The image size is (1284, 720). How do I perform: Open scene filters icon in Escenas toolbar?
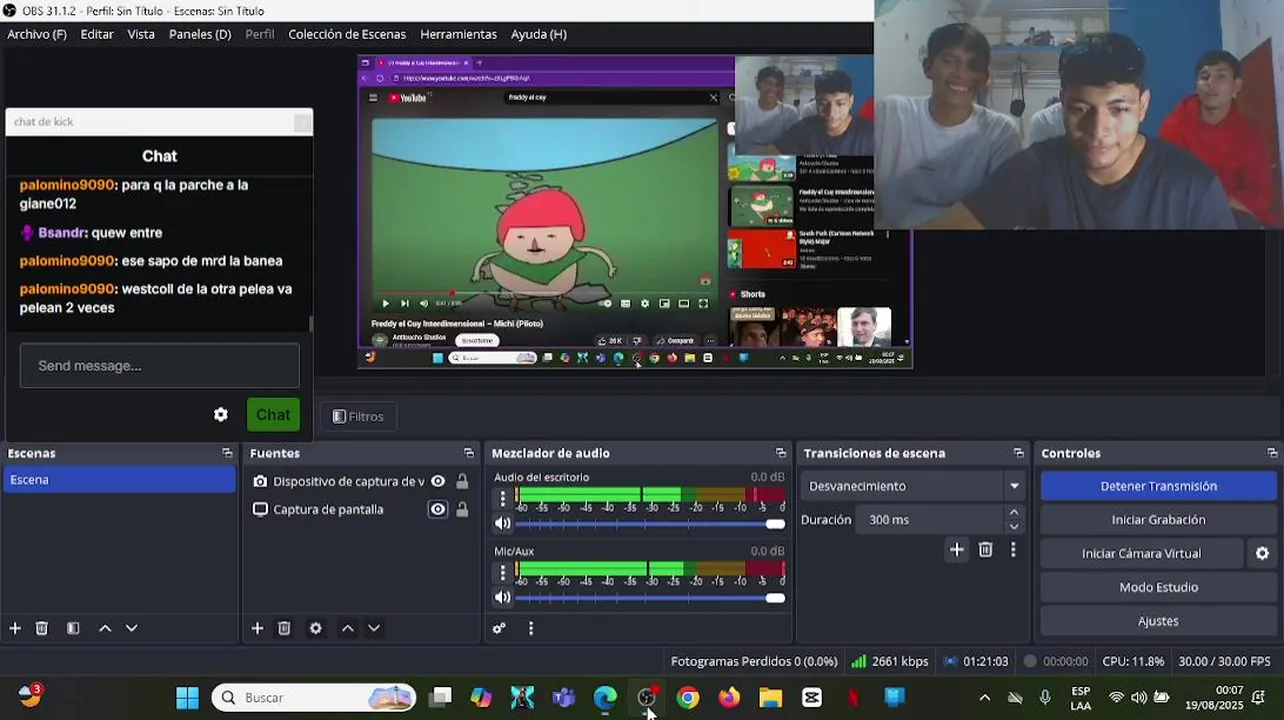(73, 628)
